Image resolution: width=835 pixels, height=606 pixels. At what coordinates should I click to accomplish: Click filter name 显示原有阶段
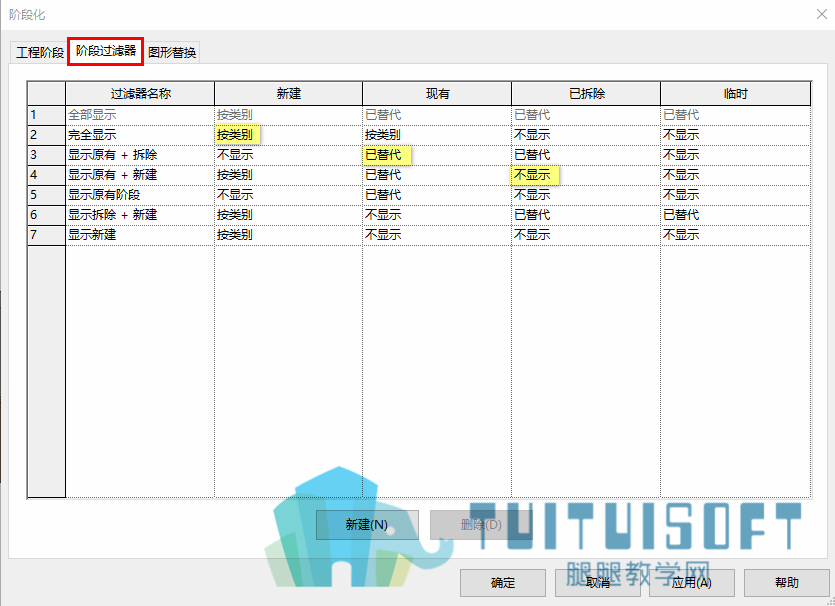(x=140, y=195)
